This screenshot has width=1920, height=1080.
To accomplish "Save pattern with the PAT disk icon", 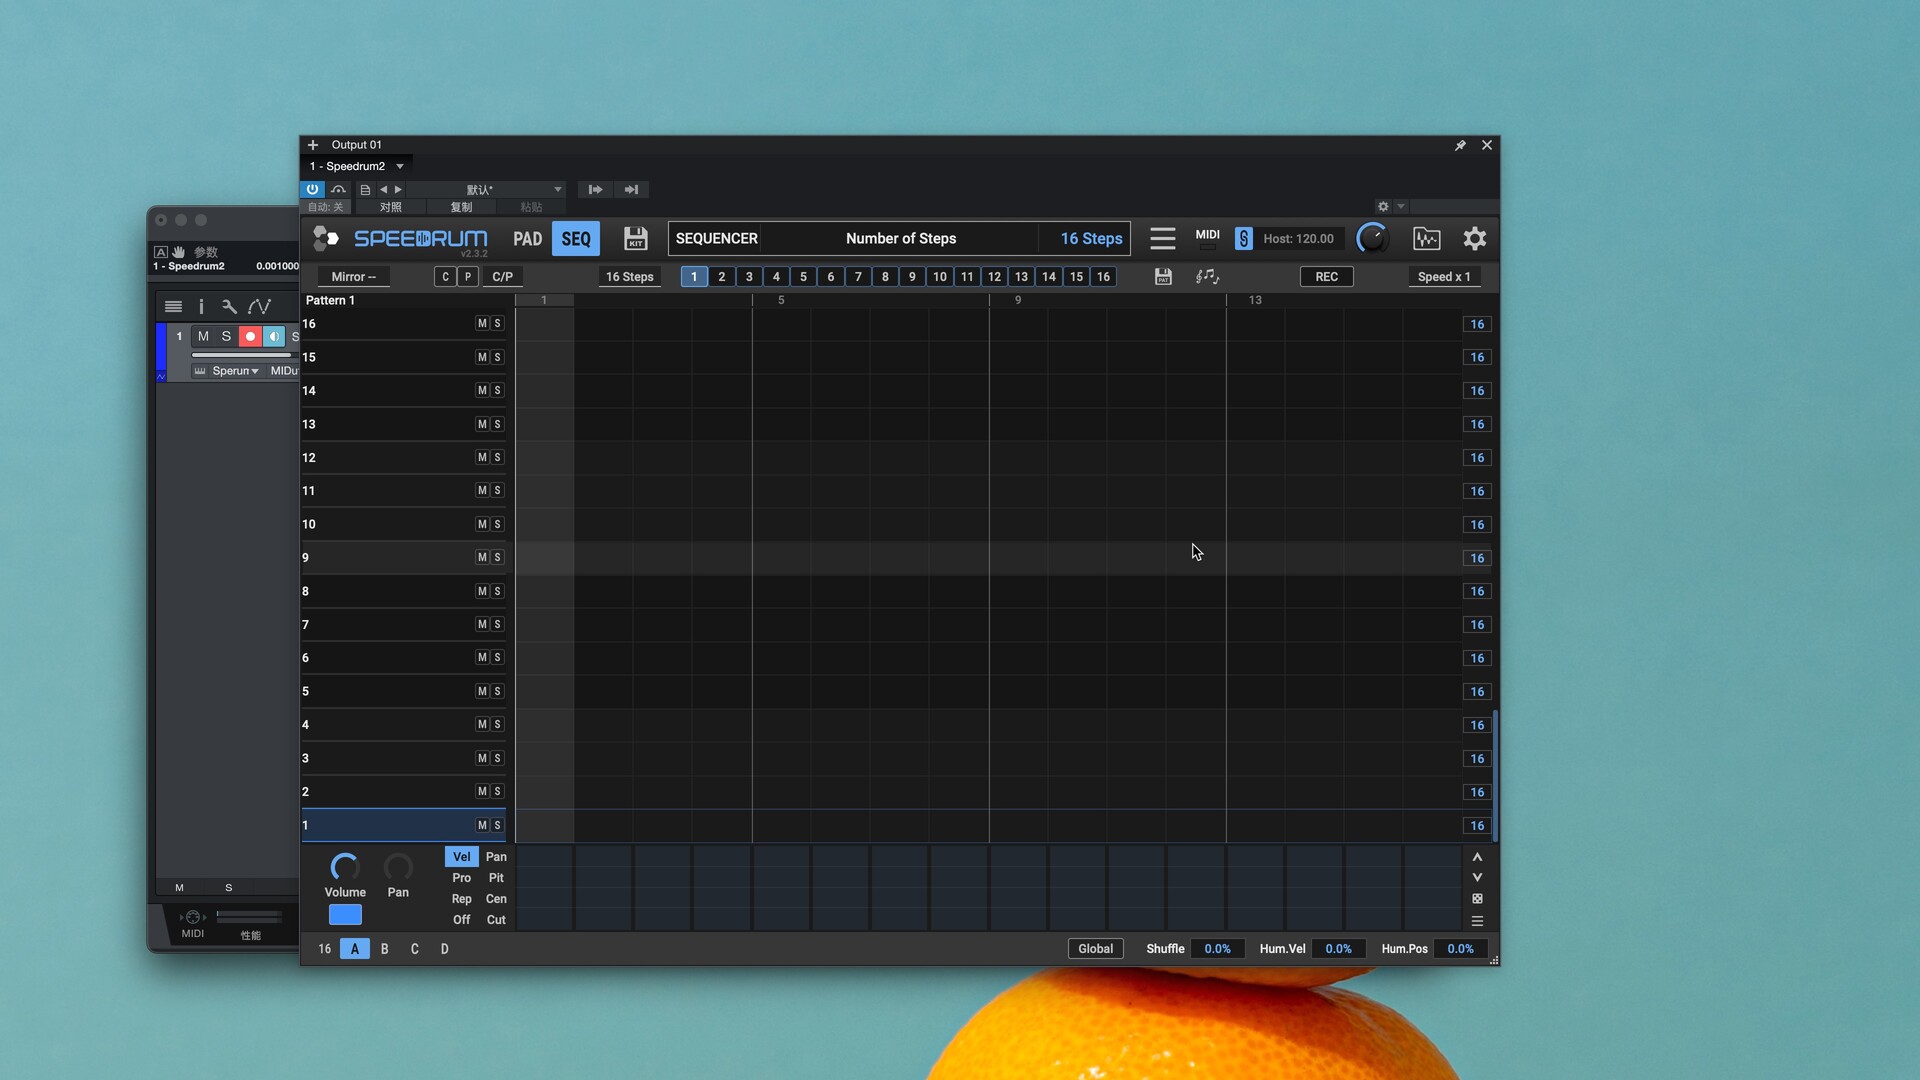I will coord(1162,276).
